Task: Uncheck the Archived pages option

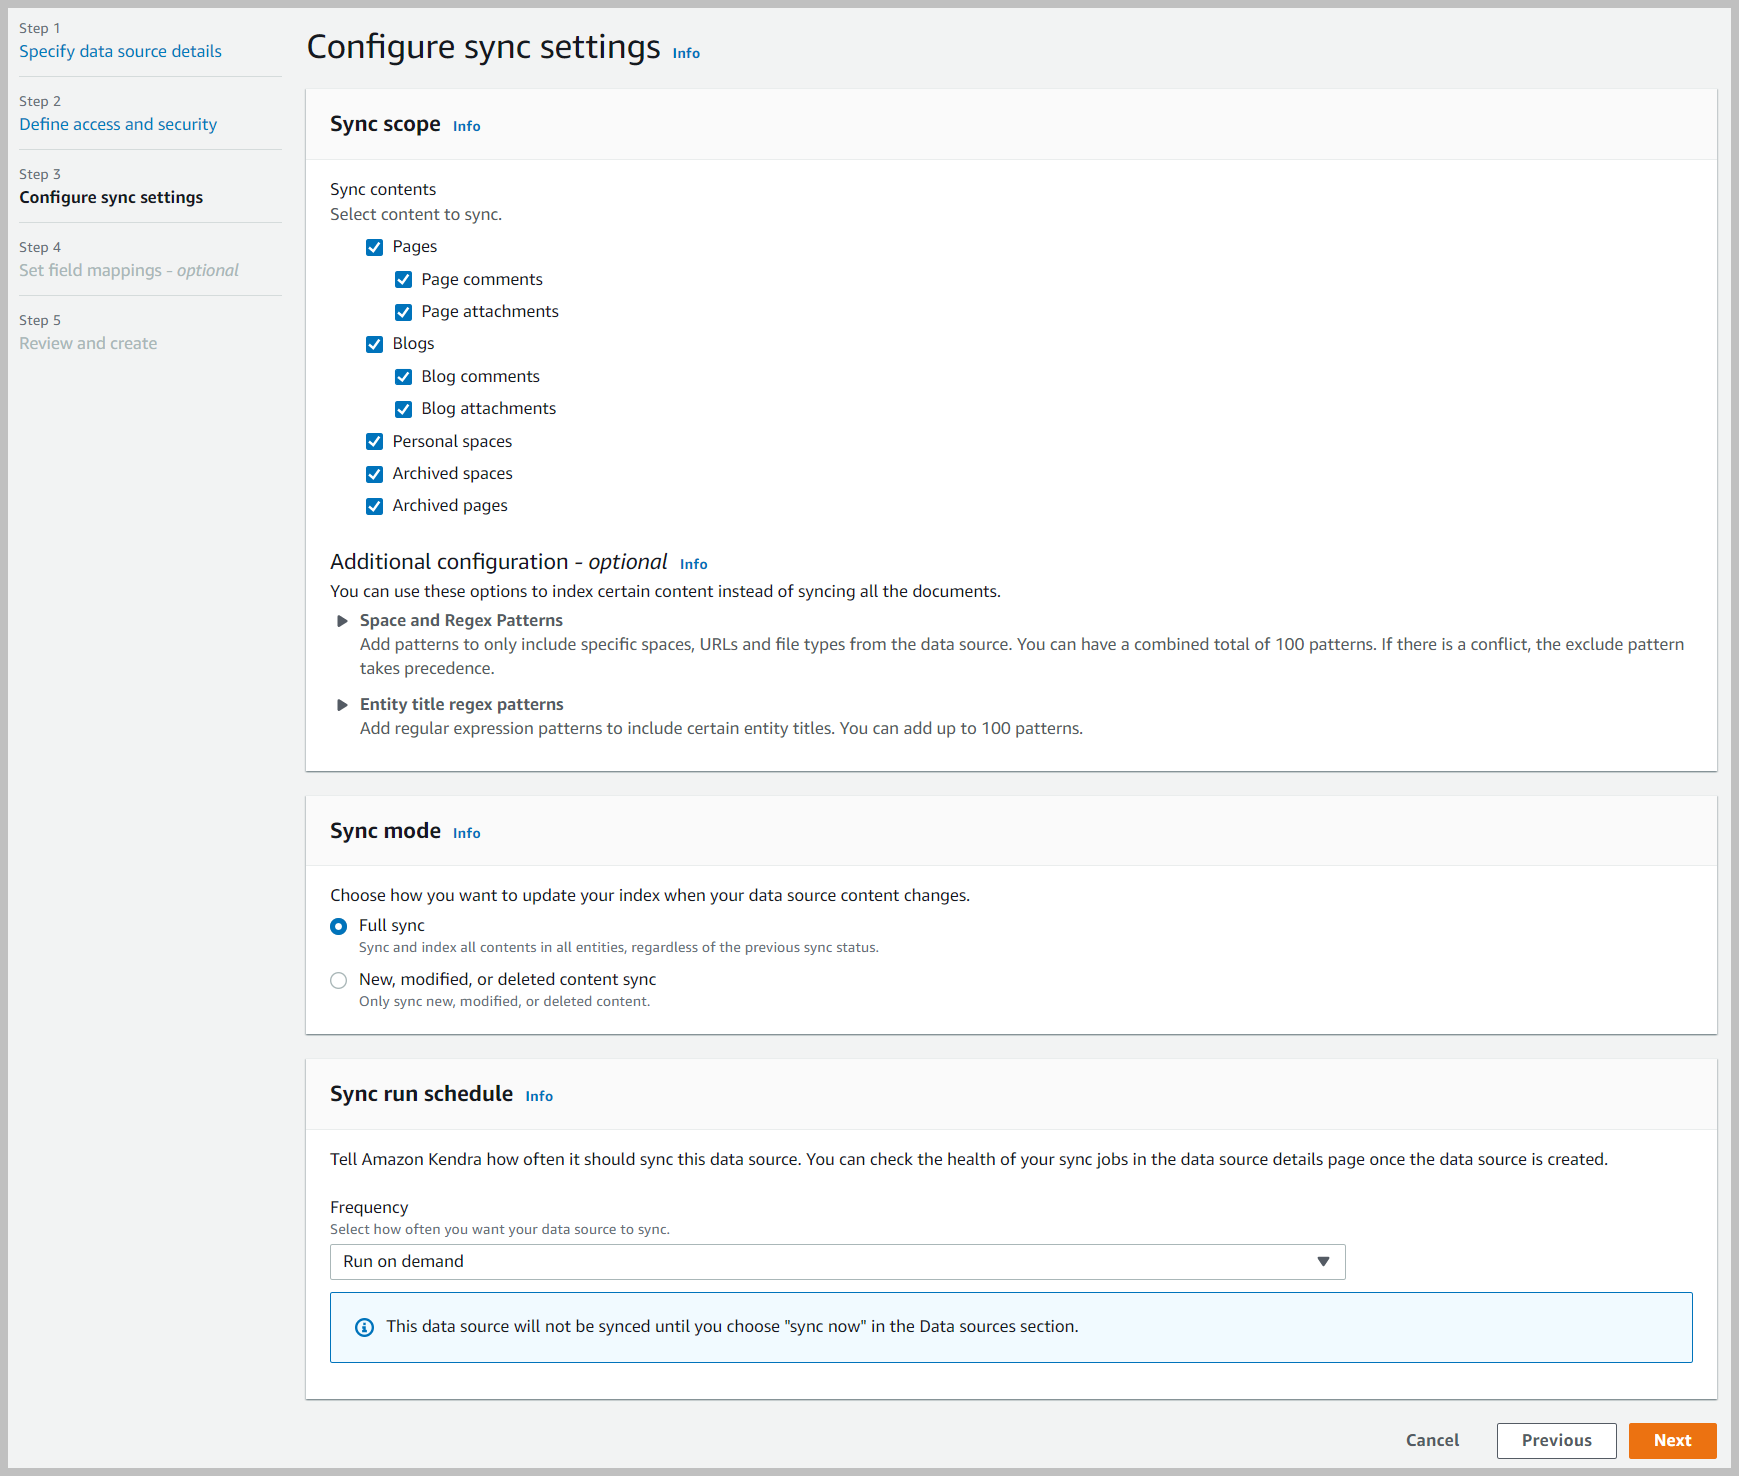Action: [x=374, y=506]
